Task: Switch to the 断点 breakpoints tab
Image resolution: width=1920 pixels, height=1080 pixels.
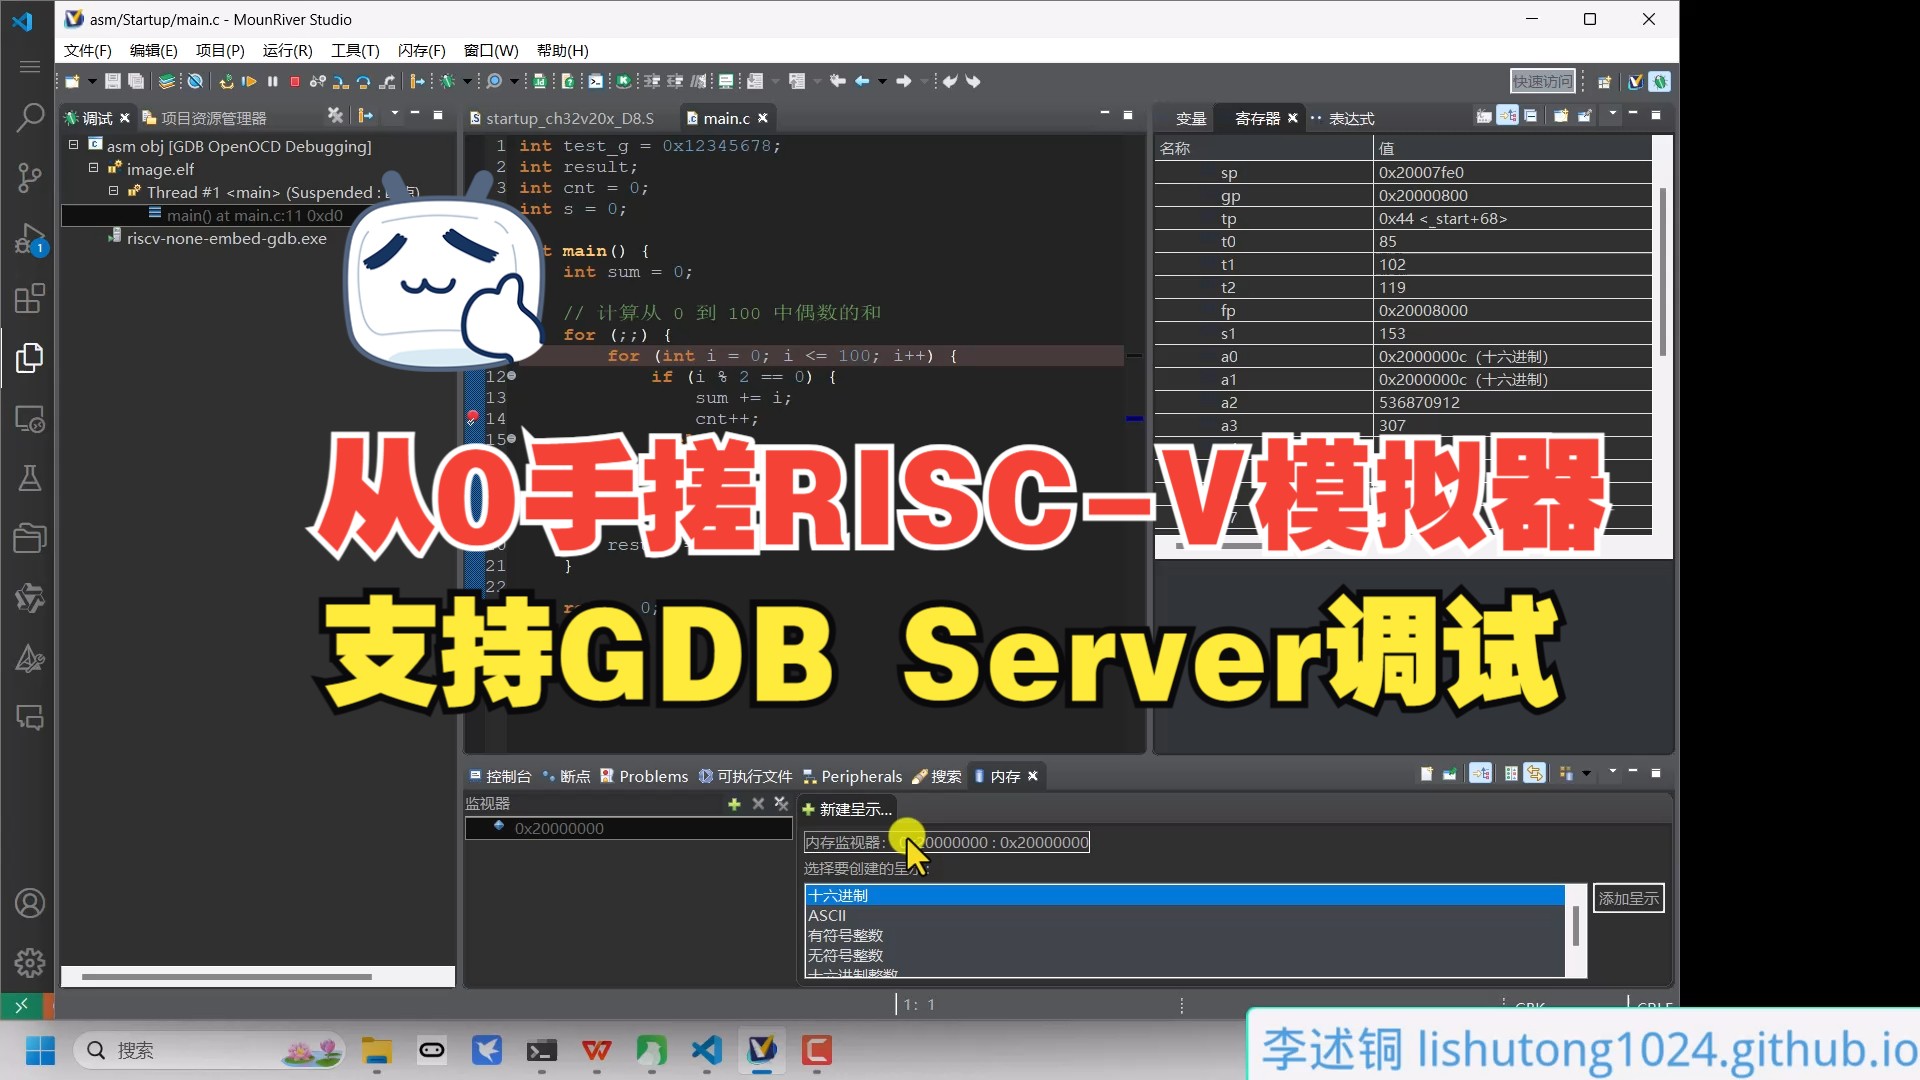Action: tap(566, 776)
